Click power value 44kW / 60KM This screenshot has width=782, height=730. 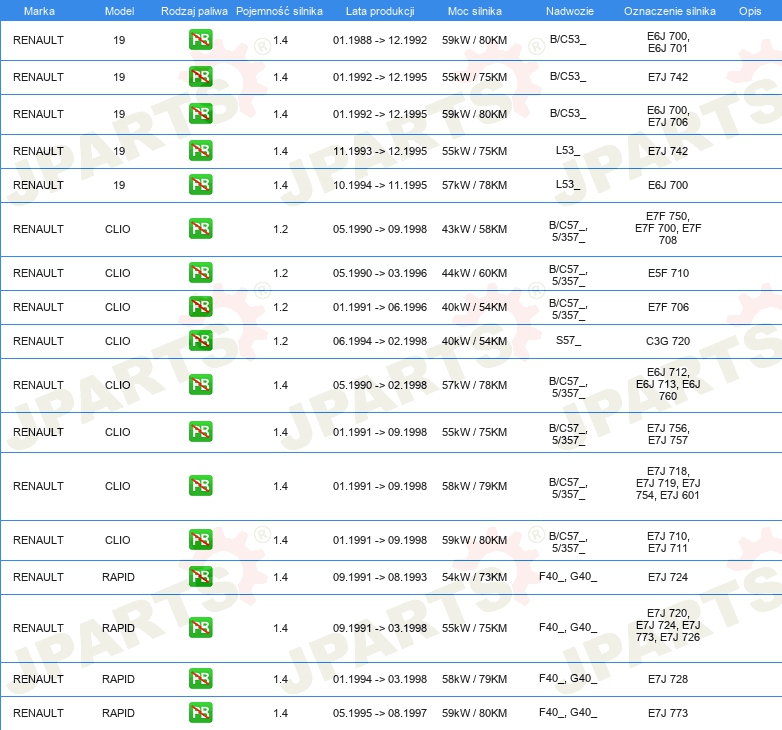(x=474, y=273)
